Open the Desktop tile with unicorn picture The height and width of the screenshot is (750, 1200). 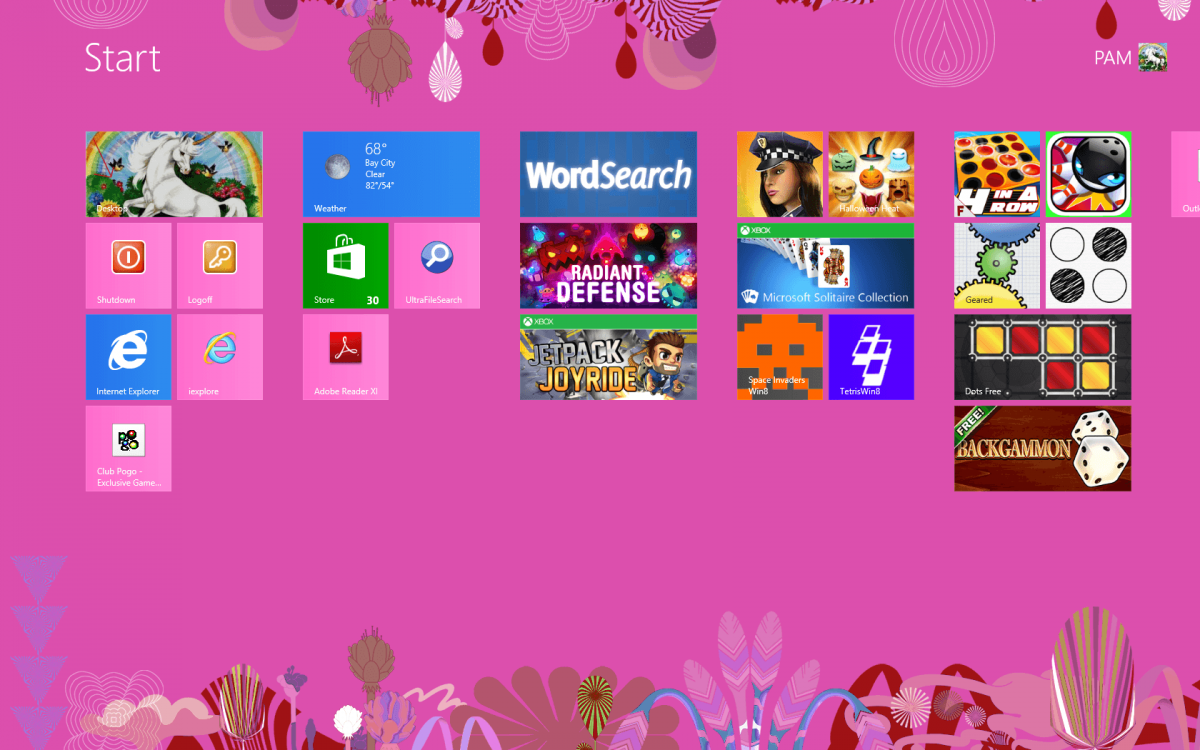pyautogui.click(x=174, y=174)
